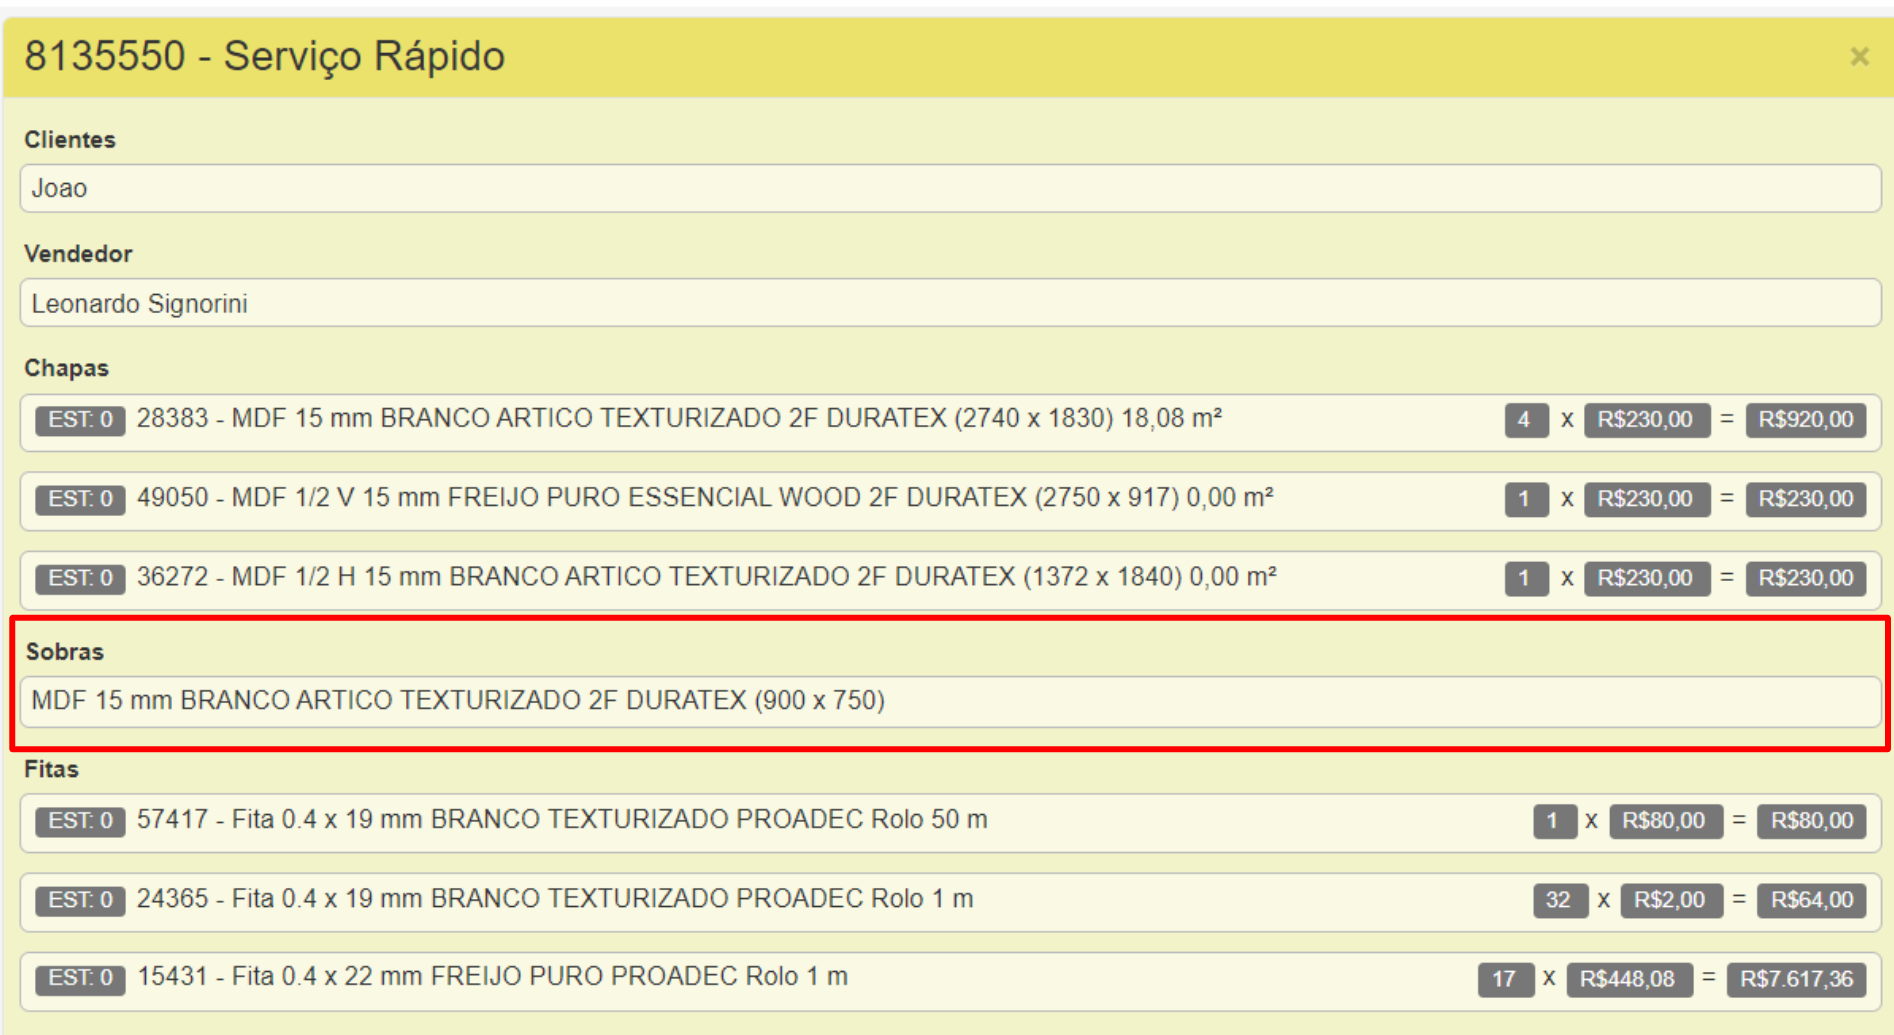Screen dimensions: 1894x1035
Task: Click unit price R$80,00 for tape 57417
Action: click(x=1665, y=821)
